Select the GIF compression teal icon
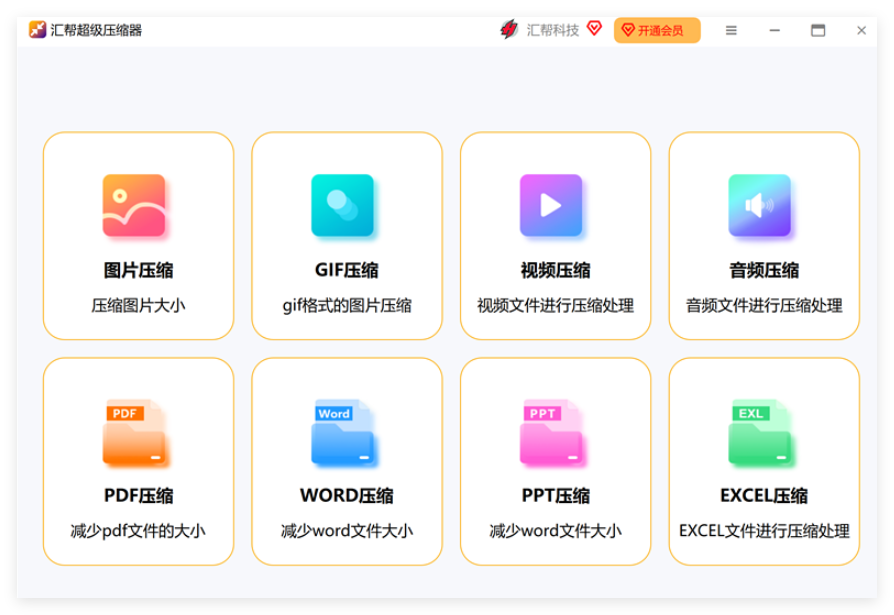Image resolution: width=894 pixels, height=615 pixels. pos(343,206)
